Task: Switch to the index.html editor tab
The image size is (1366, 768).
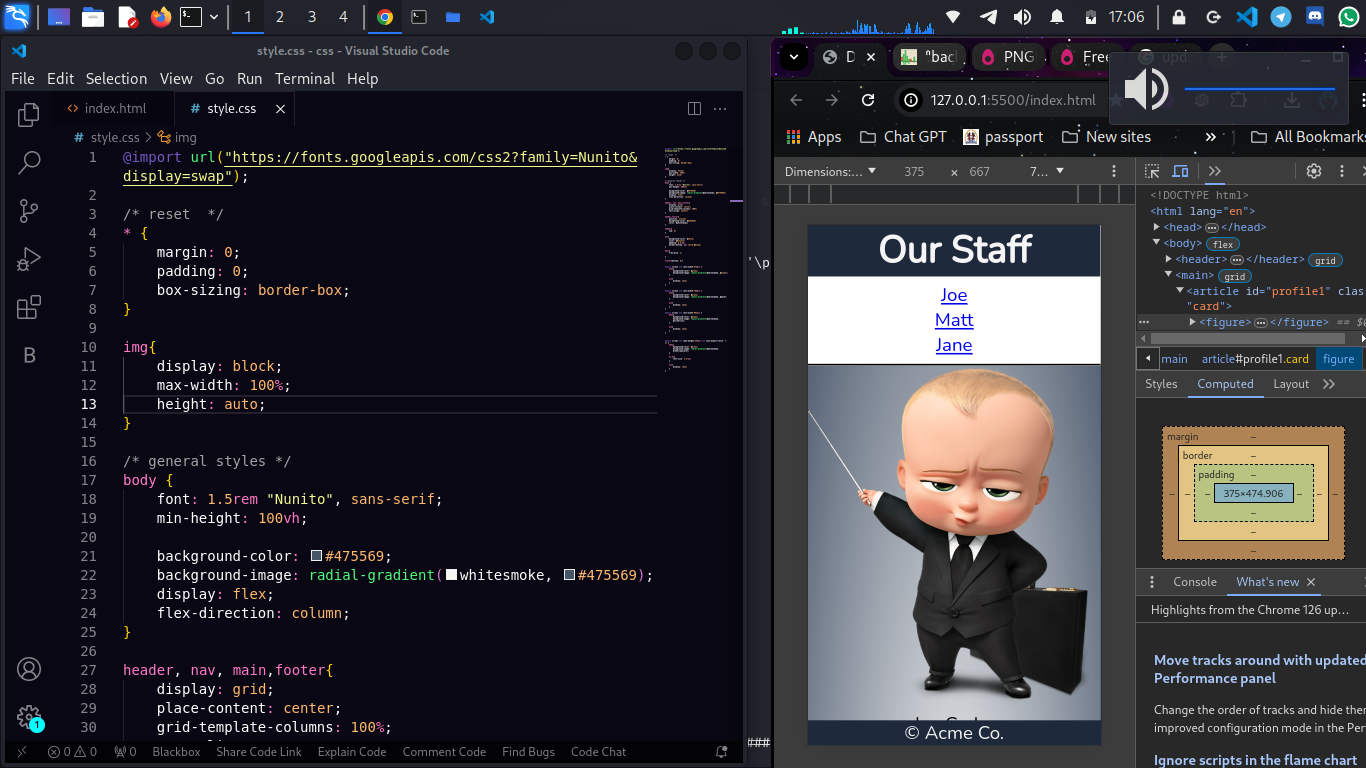Action: click(x=114, y=109)
